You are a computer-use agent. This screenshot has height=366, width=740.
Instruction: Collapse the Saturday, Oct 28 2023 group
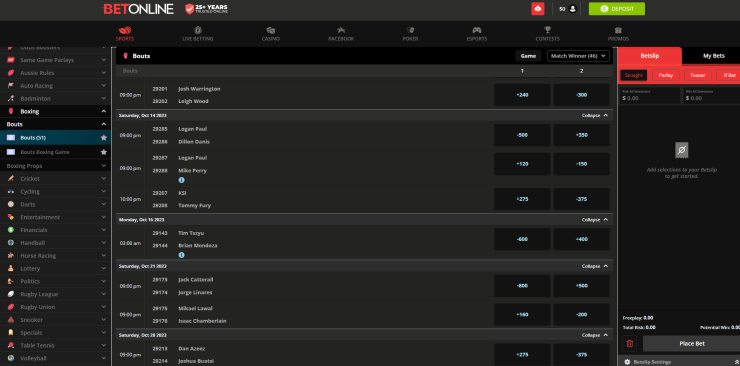click(595, 335)
